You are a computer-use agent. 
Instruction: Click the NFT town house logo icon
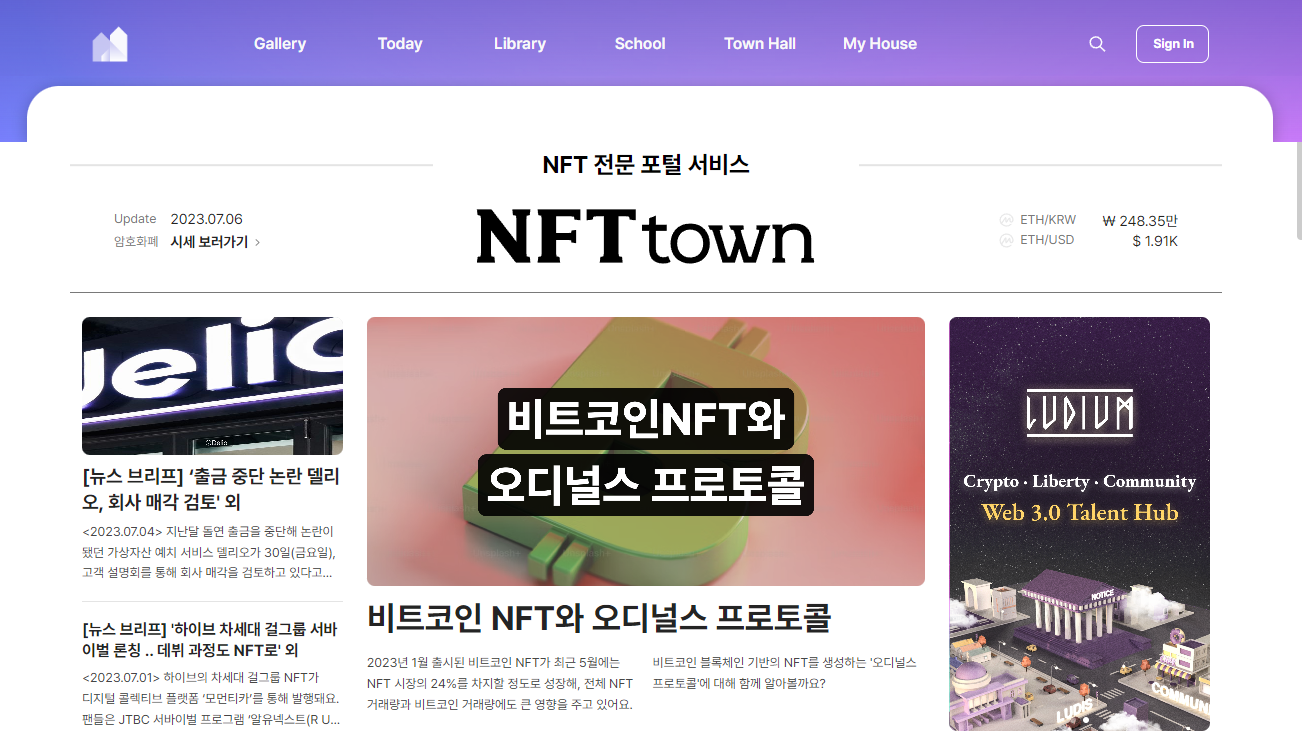[x=110, y=44]
